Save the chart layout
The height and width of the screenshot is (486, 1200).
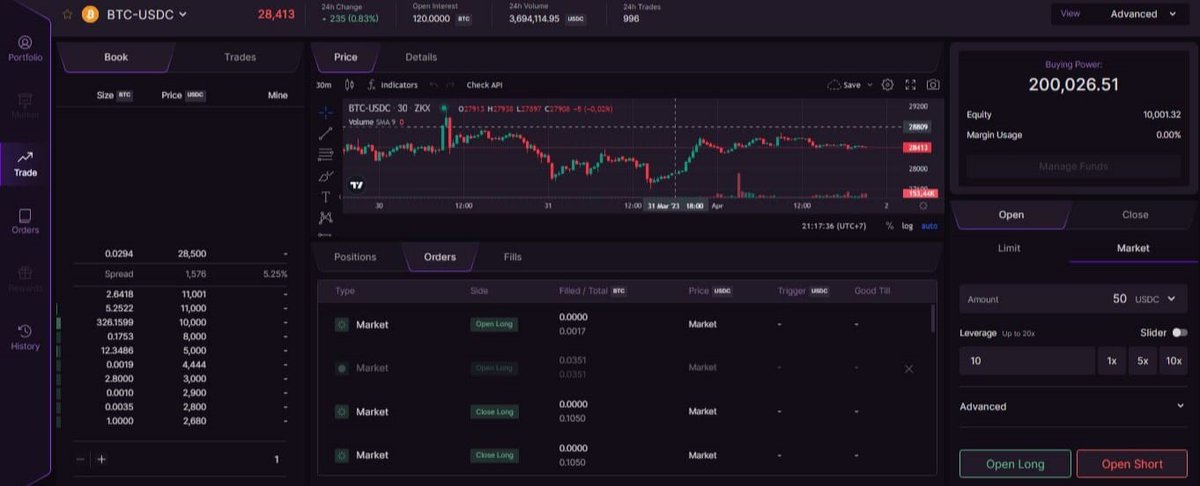[844, 85]
